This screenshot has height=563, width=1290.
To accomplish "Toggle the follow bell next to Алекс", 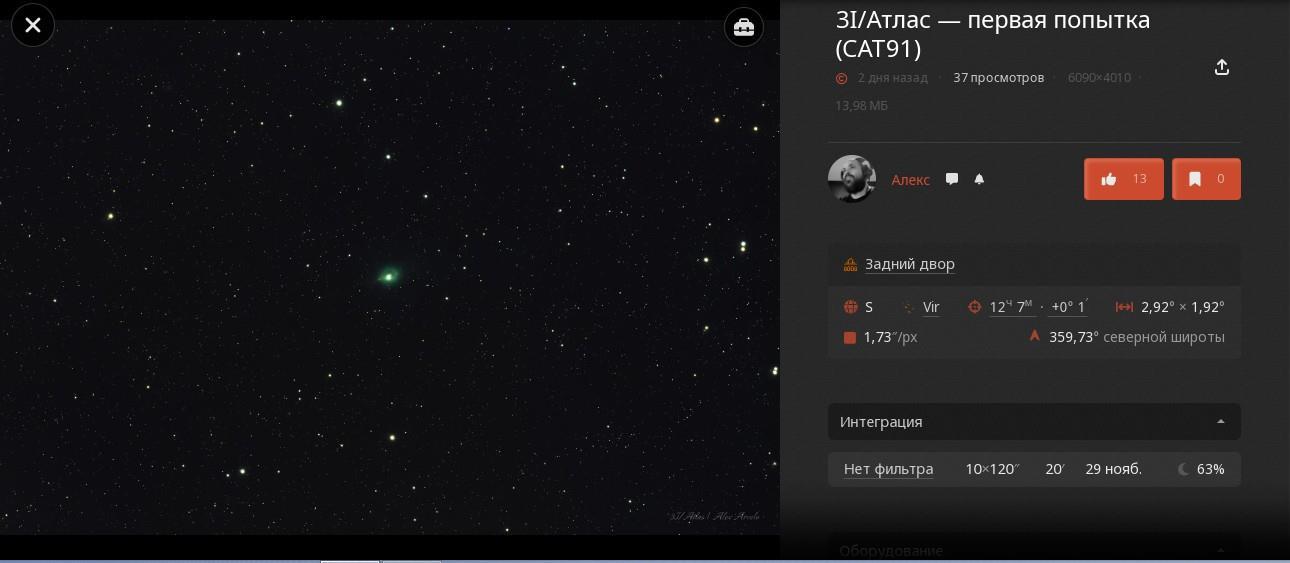I will (x=980, y=179).
